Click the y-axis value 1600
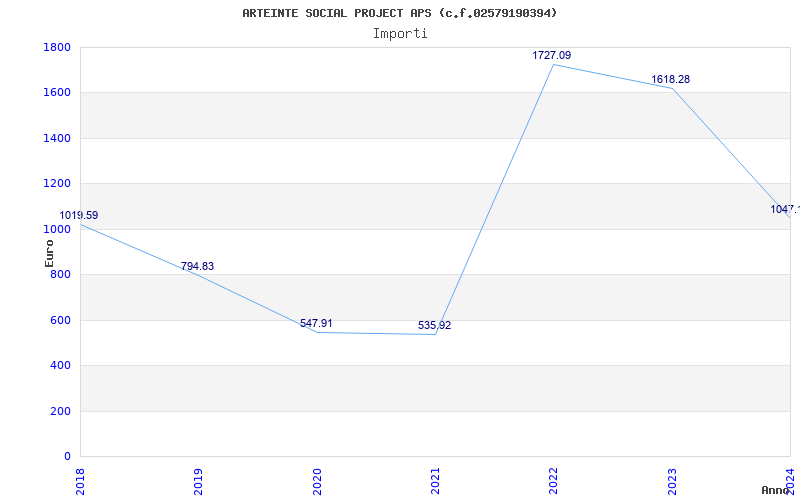The width and height of the screenshot is (800, 500). [x=57, y=93]
